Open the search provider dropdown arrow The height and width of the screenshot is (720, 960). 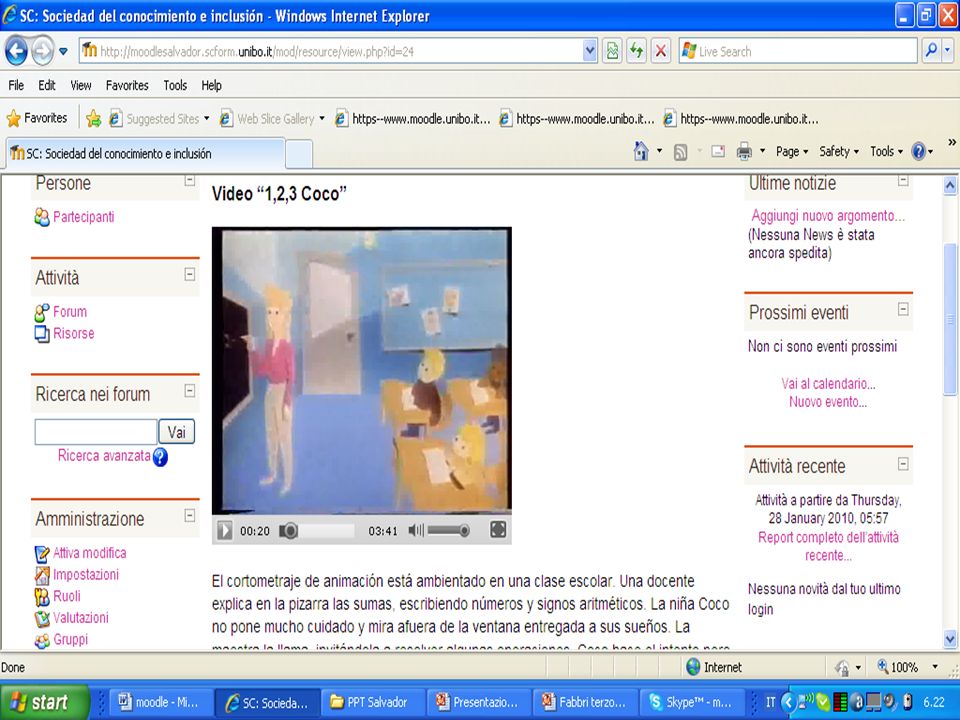coord(948,51)
